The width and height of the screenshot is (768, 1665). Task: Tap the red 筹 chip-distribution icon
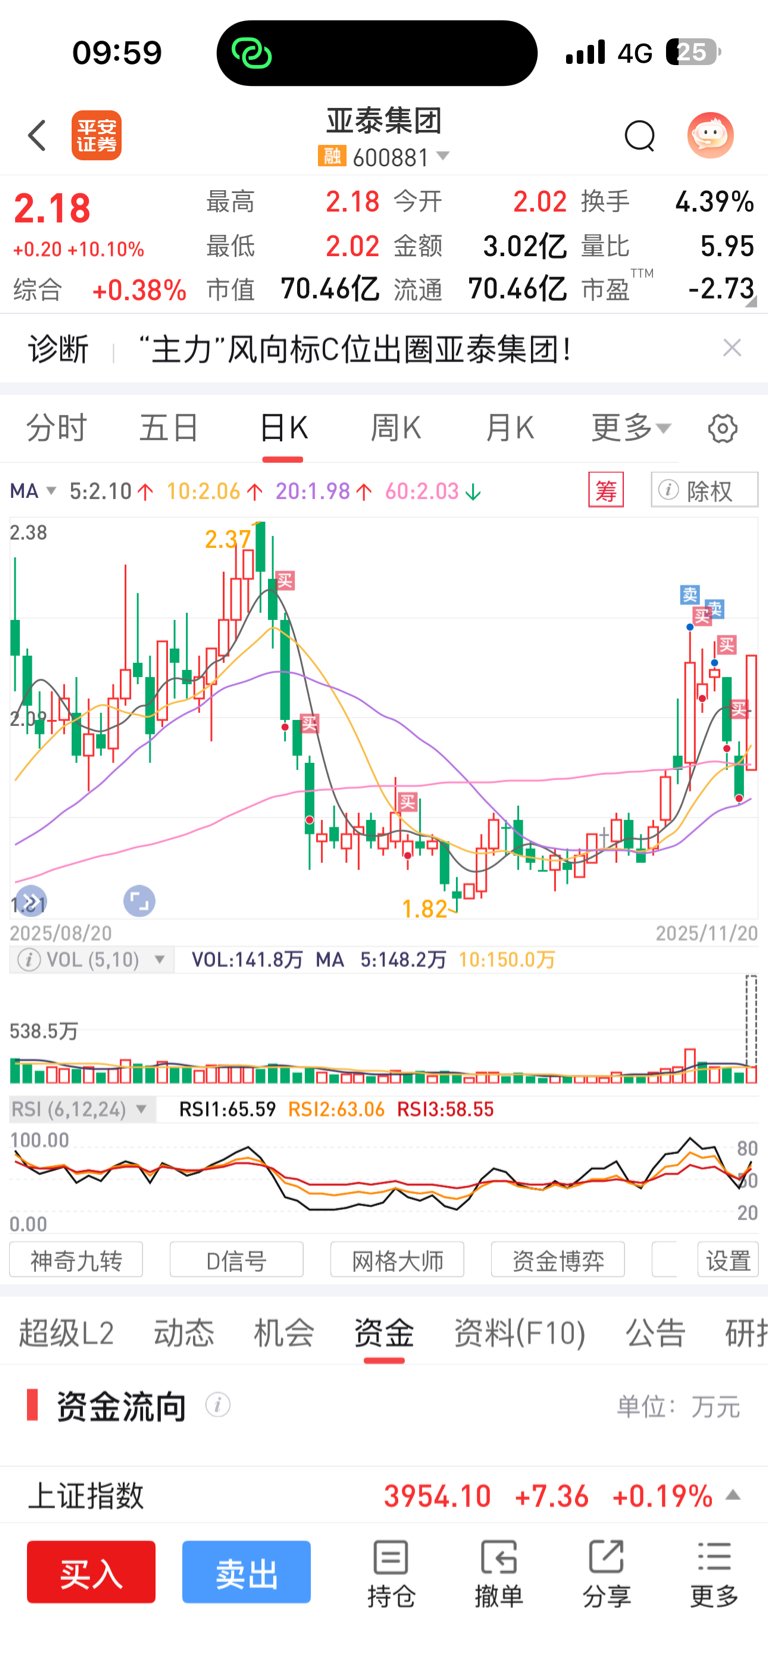point(606,491)
